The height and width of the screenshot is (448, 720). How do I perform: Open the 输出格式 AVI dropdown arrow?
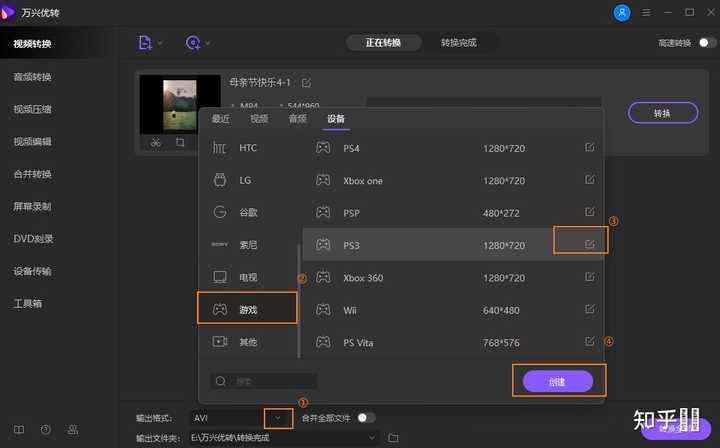[x=278, y=418]
